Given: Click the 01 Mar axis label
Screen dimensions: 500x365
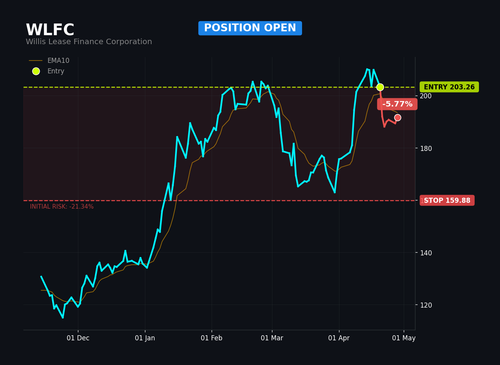Looking at the screenshot, I should coord(272,338).
